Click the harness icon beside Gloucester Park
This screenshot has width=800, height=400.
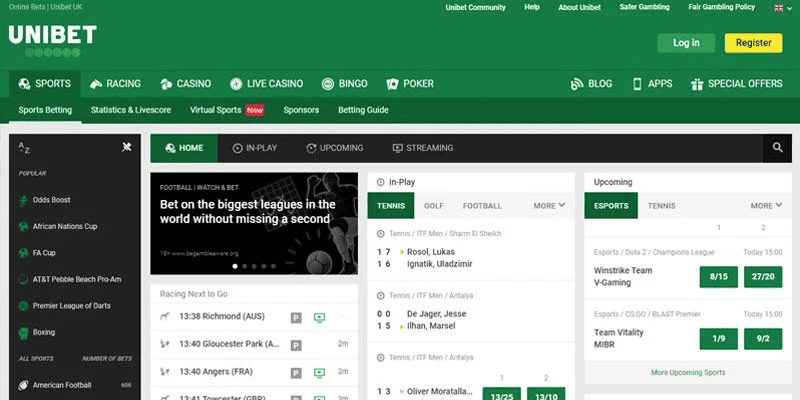[x=165, y=344]
